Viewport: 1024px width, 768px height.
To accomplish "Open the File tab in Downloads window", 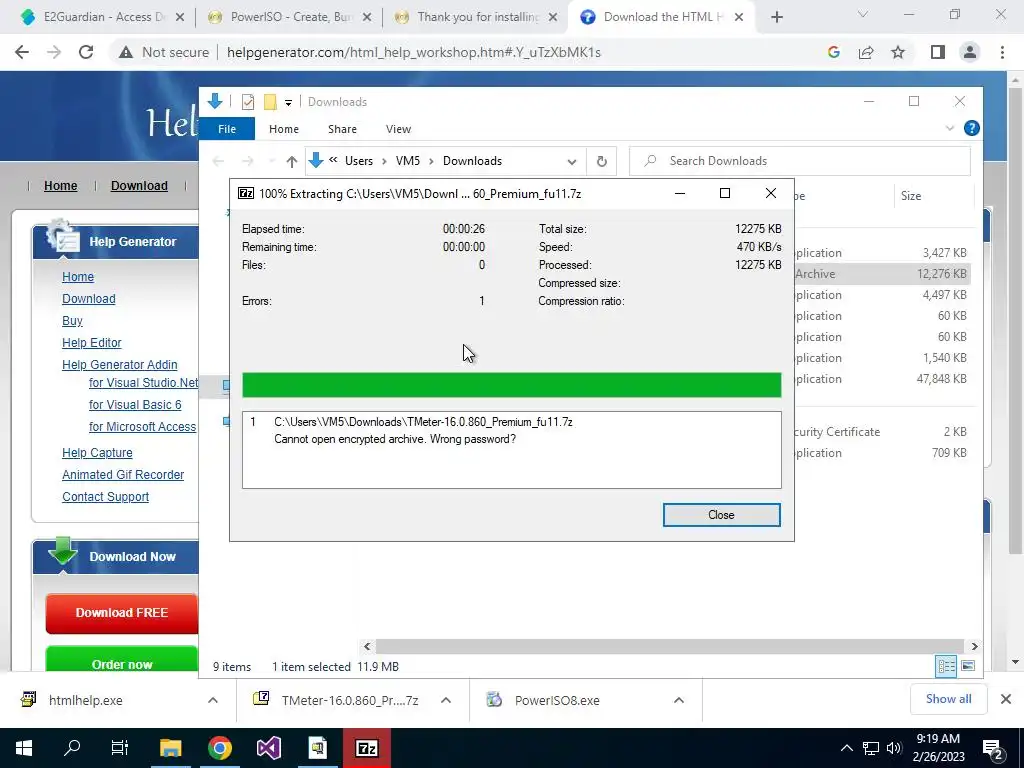I will pyautogui.click(x=227, y=129).
